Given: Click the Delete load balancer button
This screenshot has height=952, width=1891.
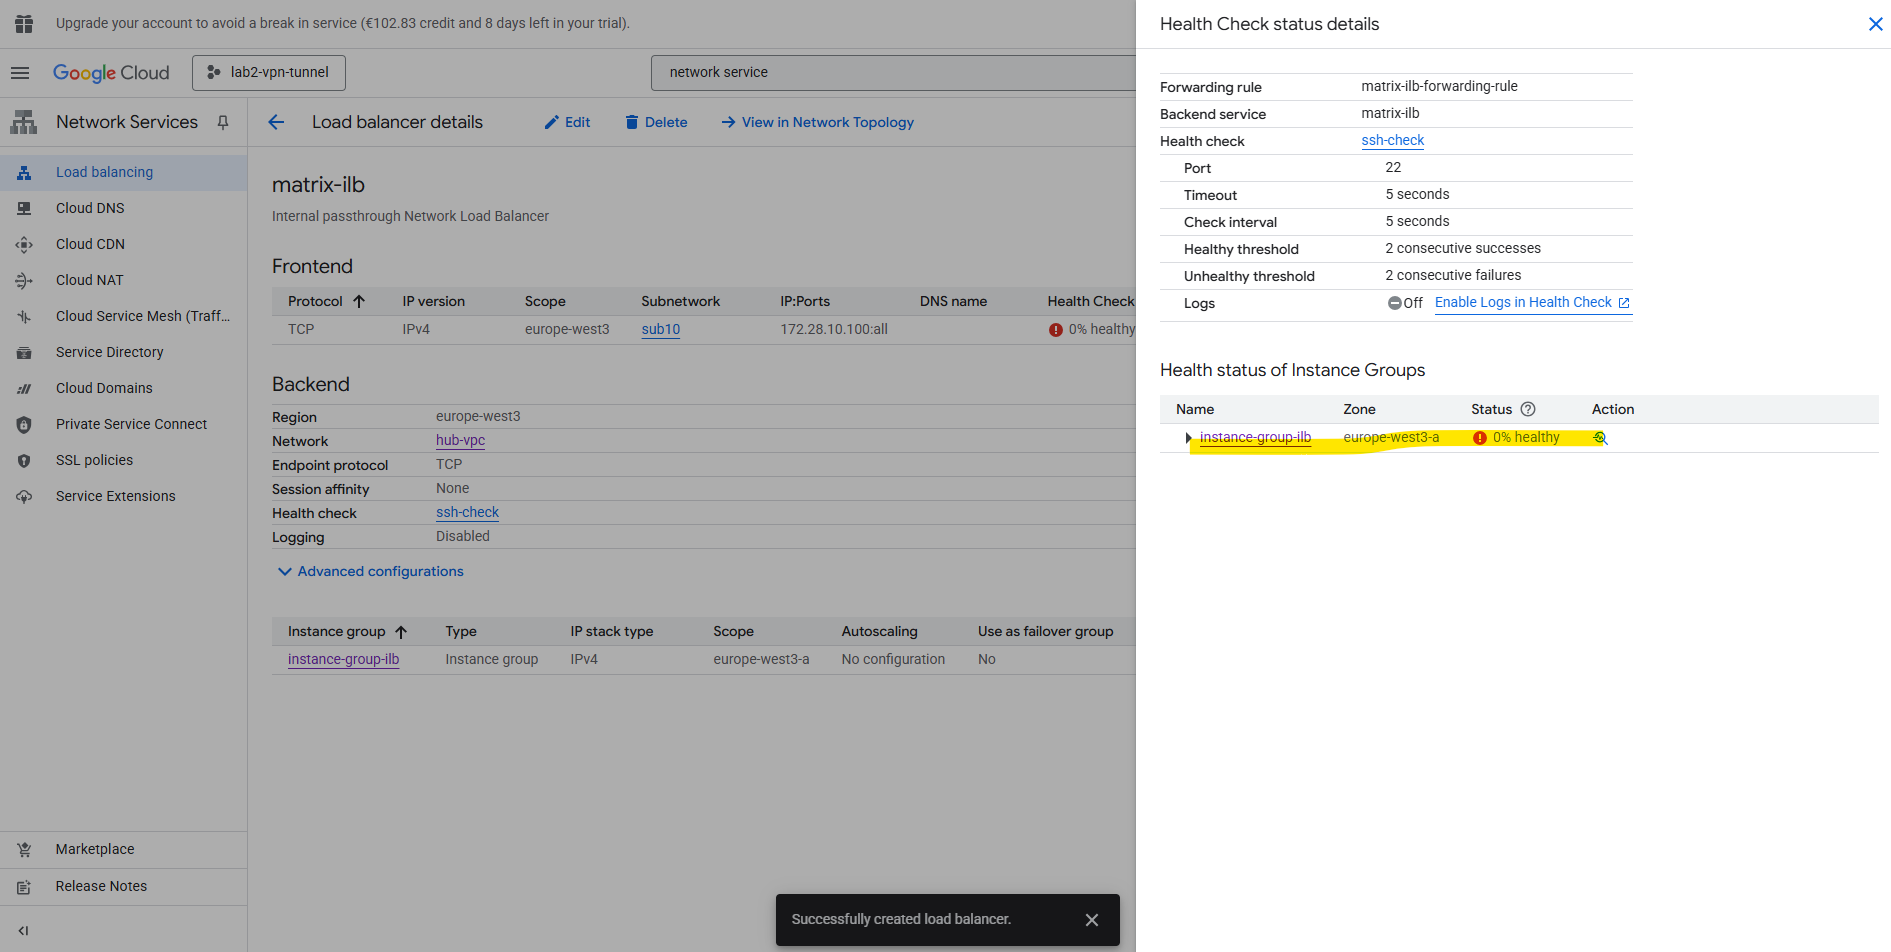Looking at the screenshot, I should tap(656, 122).
